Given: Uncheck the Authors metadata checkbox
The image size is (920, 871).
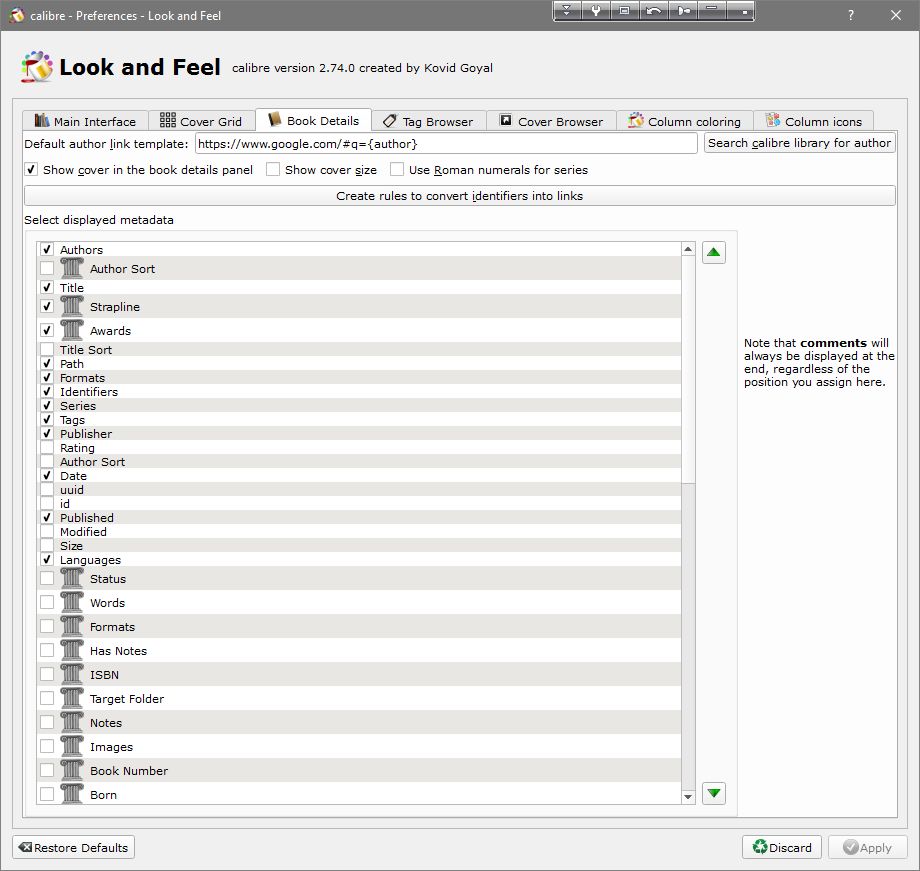Looking at the screenshot, I should point(47,249).
